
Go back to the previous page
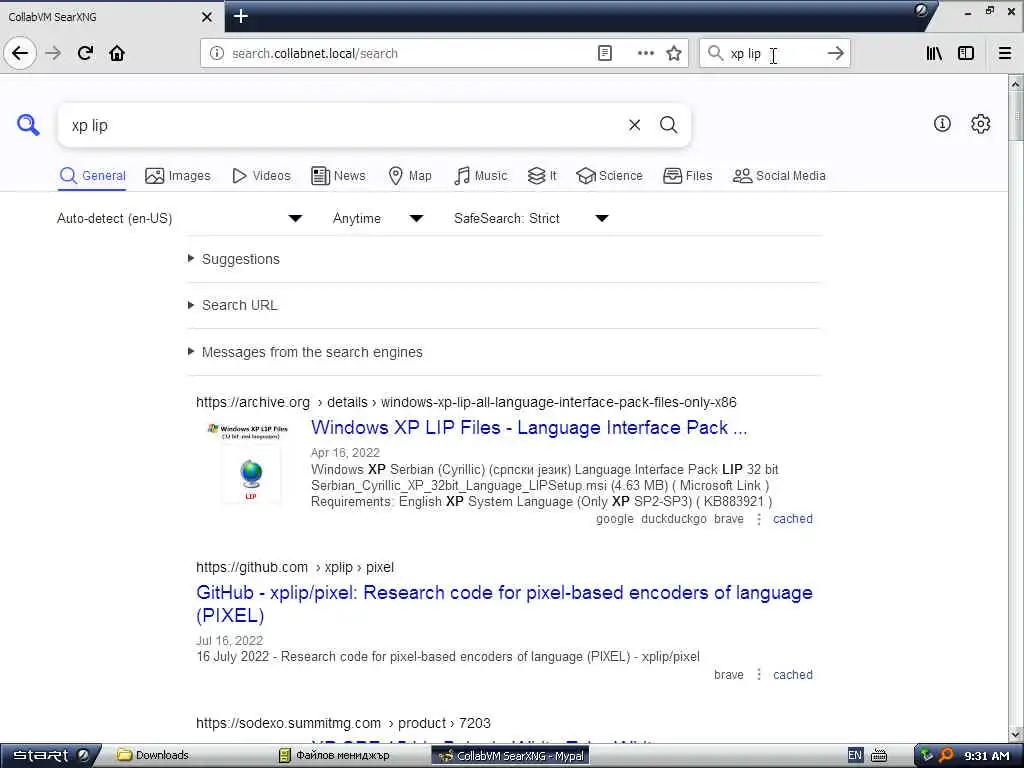click(x=20, y=53)
